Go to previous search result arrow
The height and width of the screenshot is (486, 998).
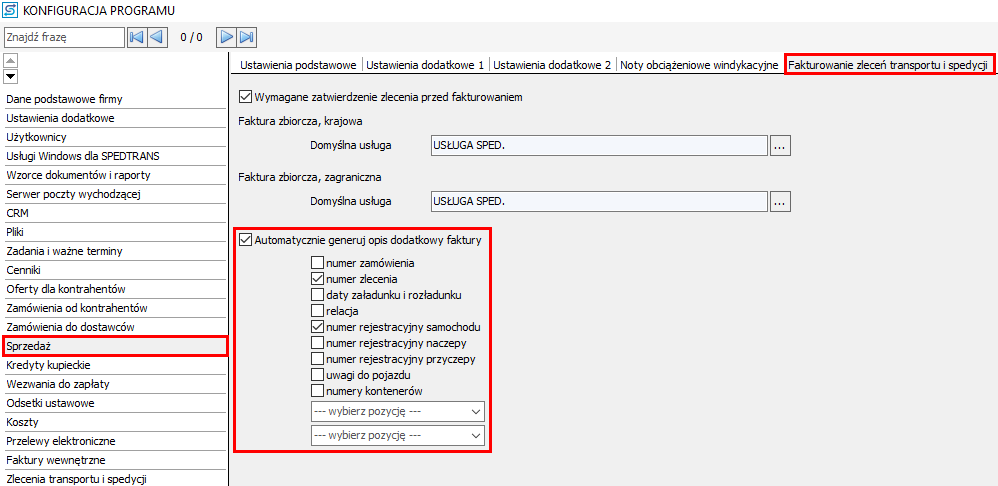point(157,37)
